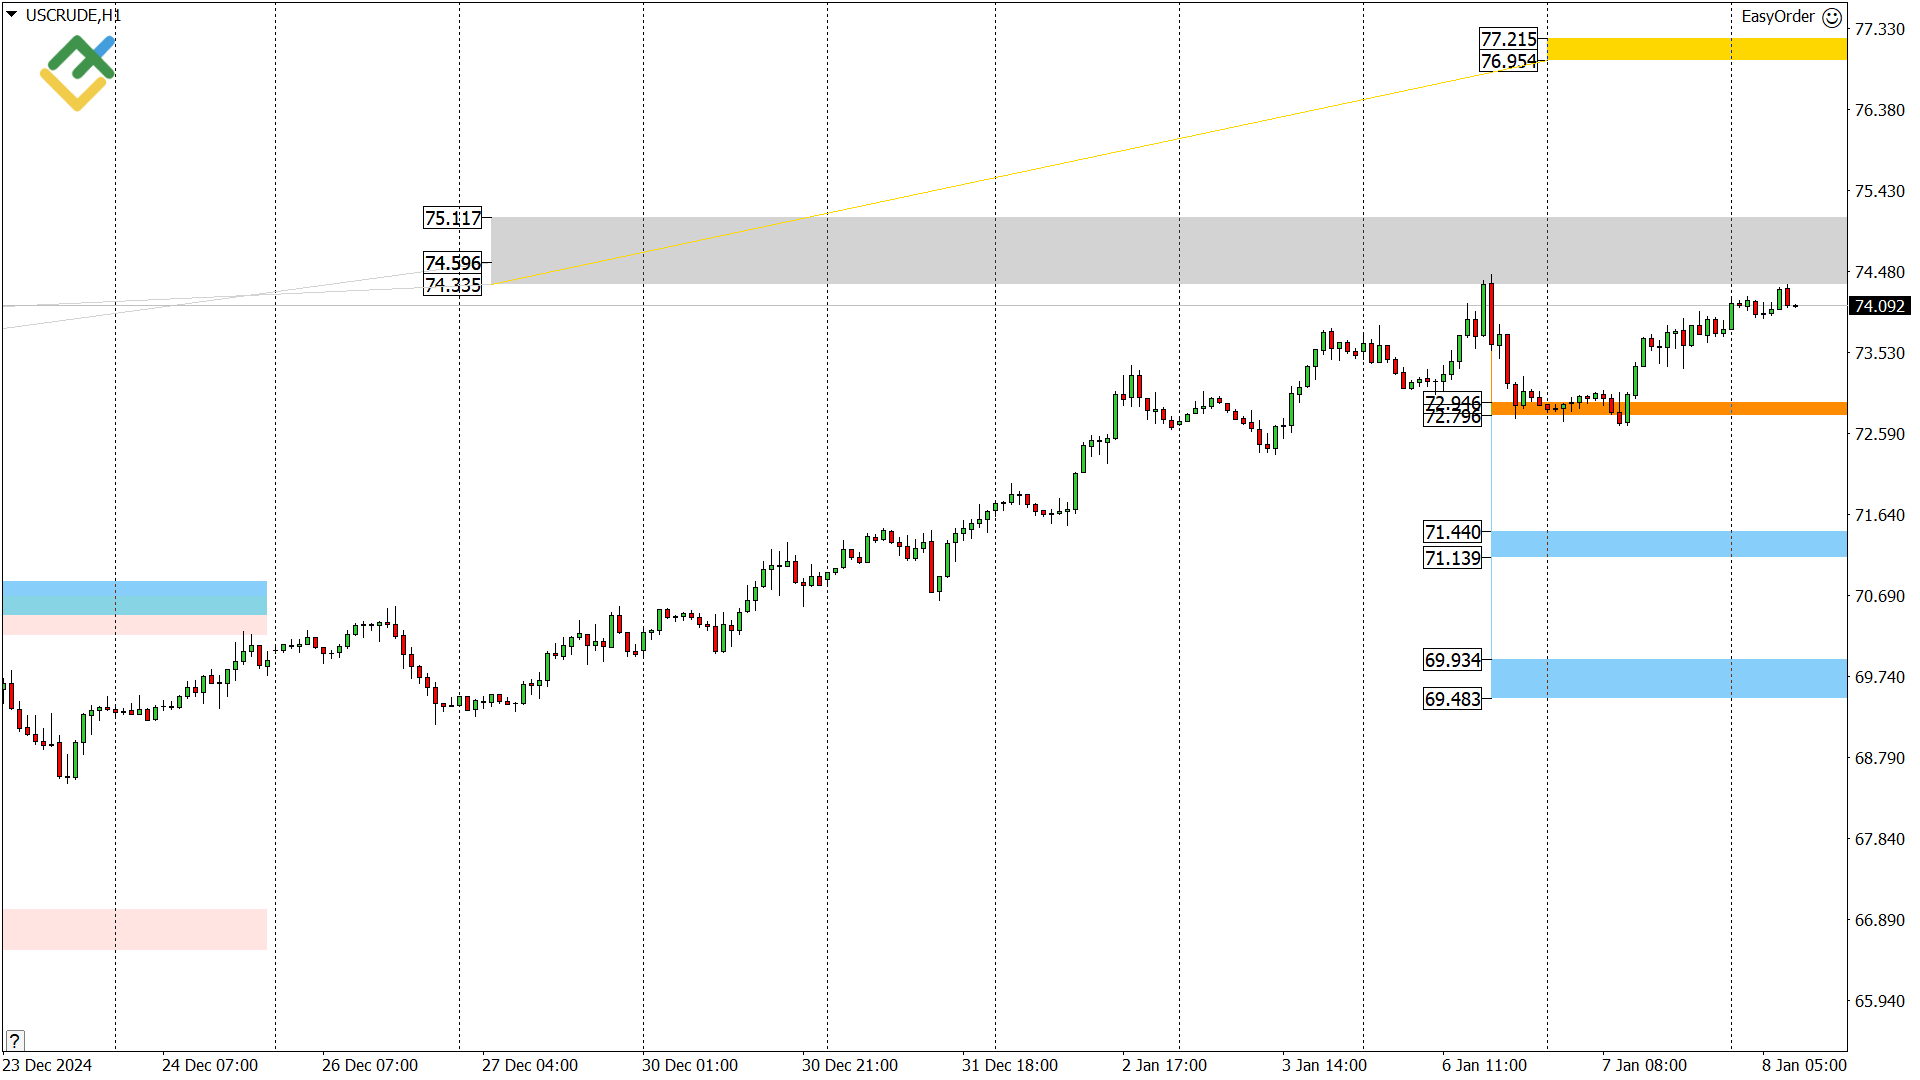Click the EasyOrder label text
The height and width of the screenshot is (1080, 1920).
click(x=1777, y=17)
